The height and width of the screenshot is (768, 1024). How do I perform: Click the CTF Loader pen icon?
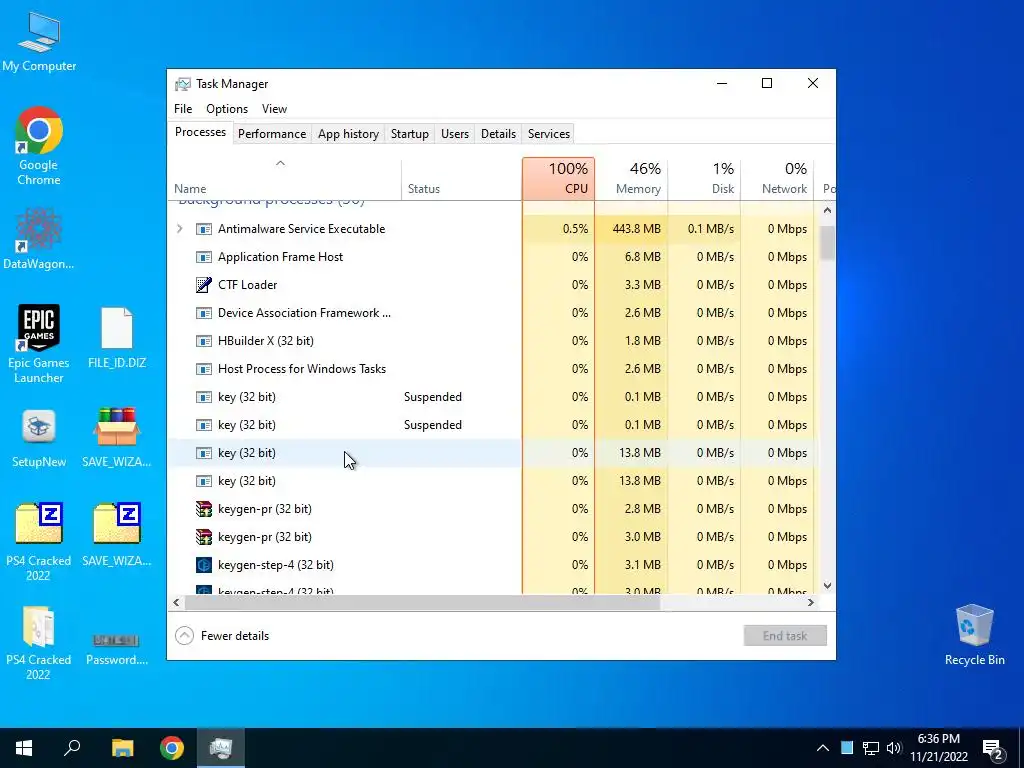(204, 285)
